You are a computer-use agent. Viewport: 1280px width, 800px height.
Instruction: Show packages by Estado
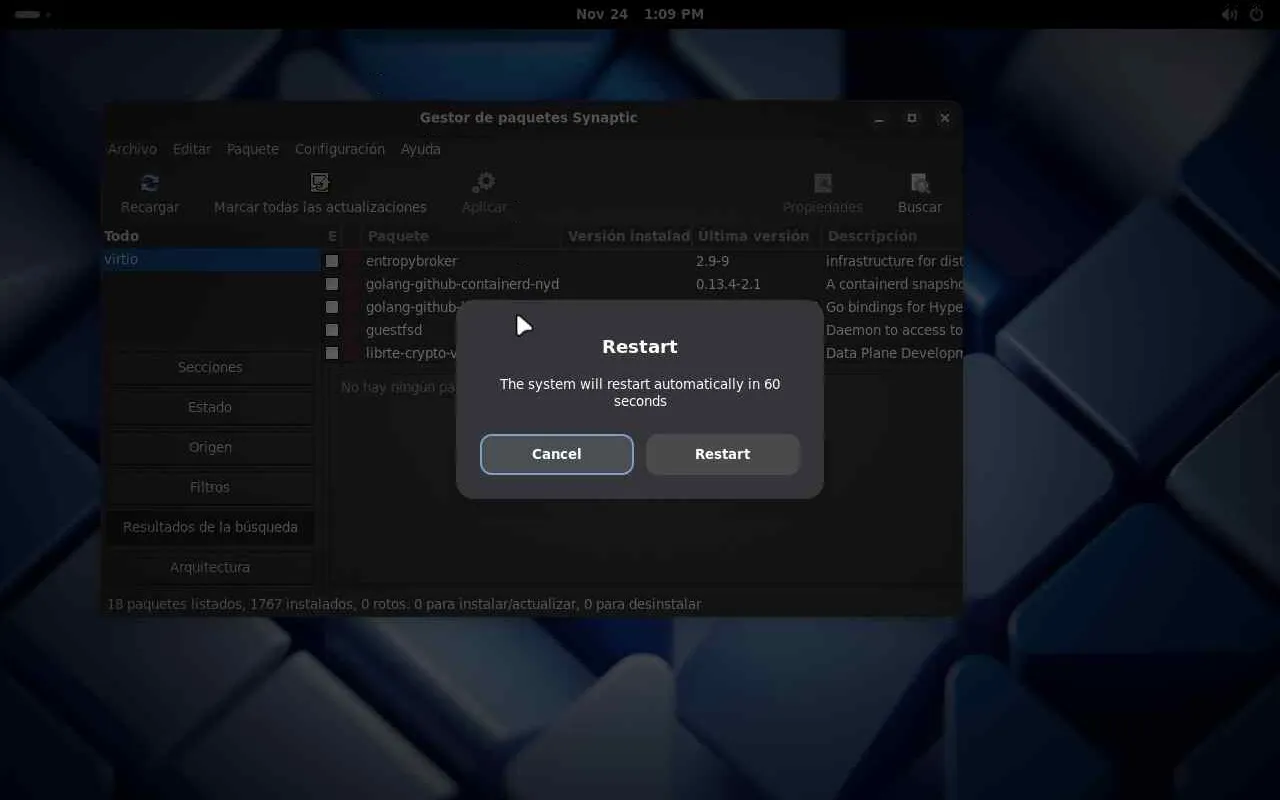pyautogui.click(x=210, y=407)
